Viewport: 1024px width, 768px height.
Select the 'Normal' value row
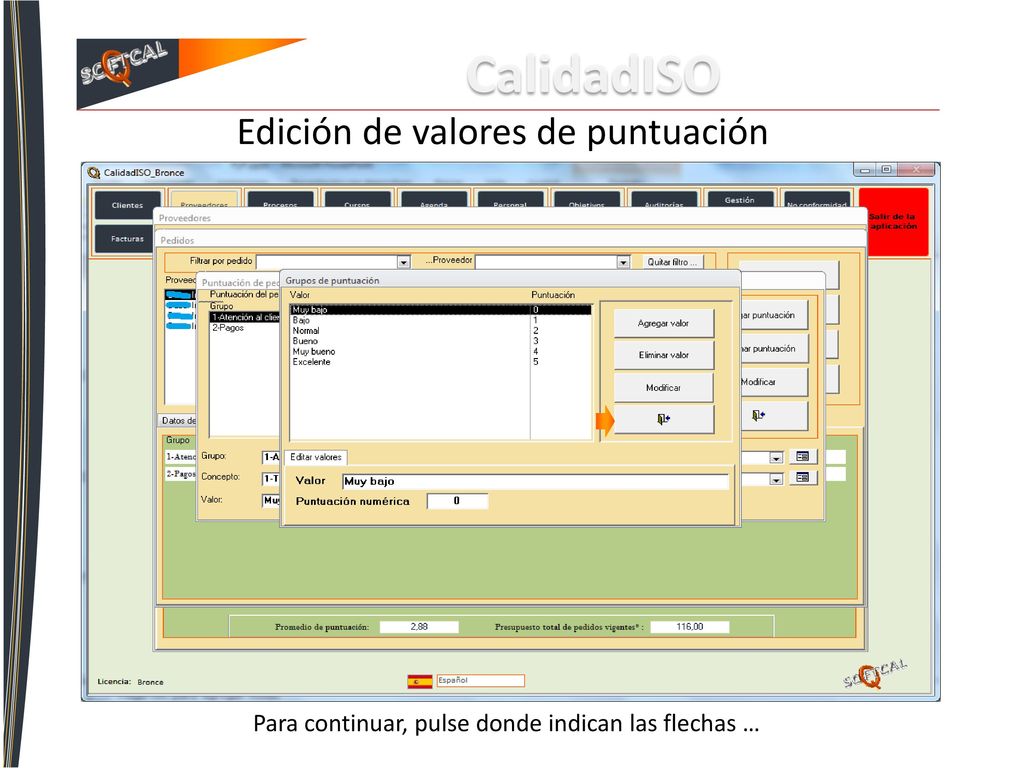tap(441, 330)
